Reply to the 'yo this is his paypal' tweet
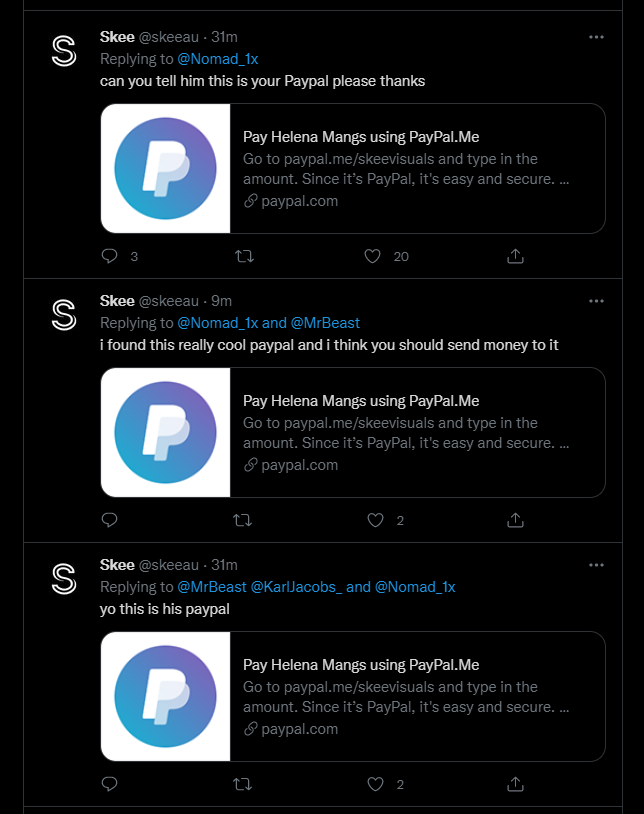Image resolution: width=644 pixels, height=814 pixels. point(110,784)
